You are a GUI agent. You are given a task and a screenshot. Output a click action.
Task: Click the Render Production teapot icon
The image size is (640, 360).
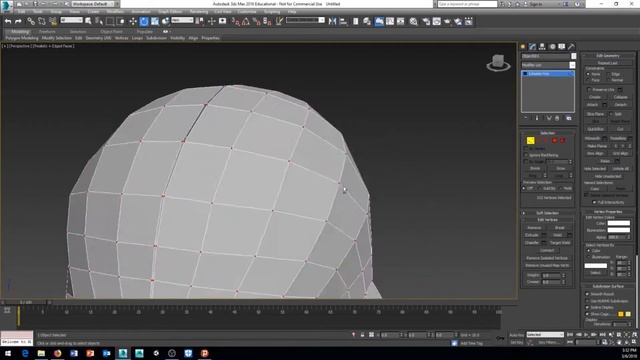(447, 21)
